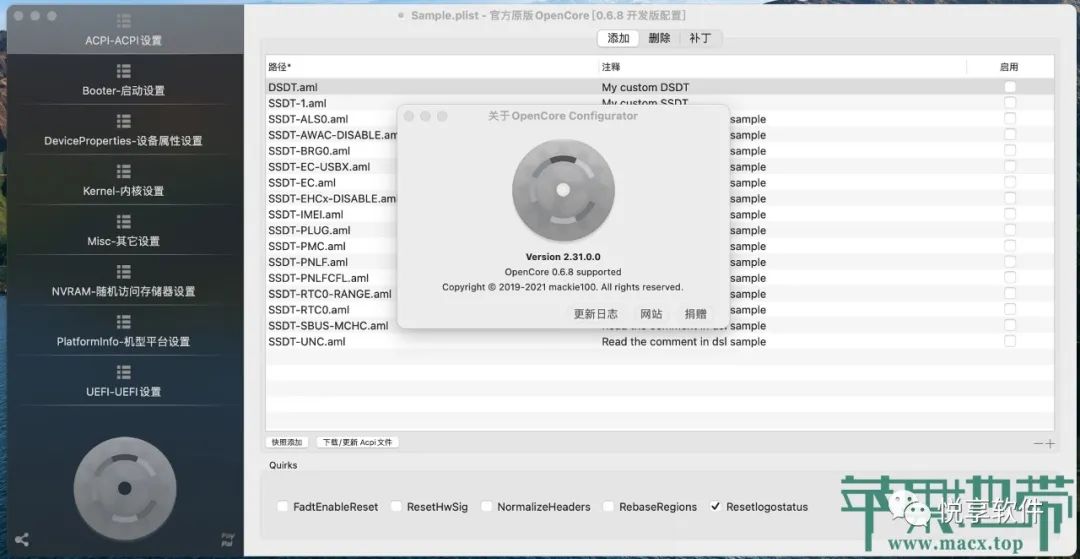
Task: Click the 注释 column header
Action: coord(782,67)
